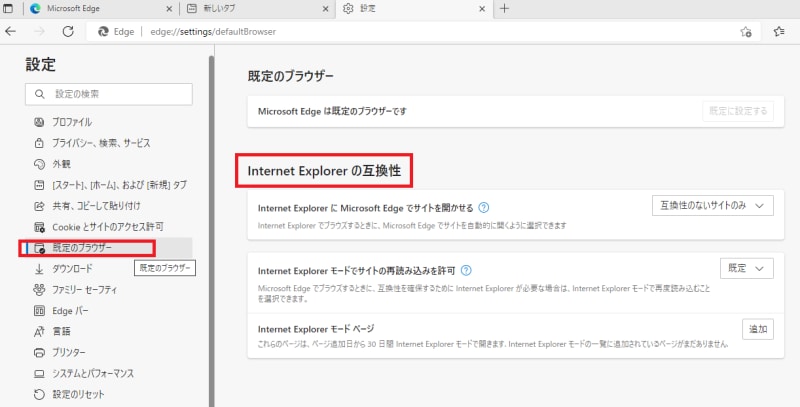Click help icon beside サイトを開かせる
800x407 pixels.
(484, 208)
